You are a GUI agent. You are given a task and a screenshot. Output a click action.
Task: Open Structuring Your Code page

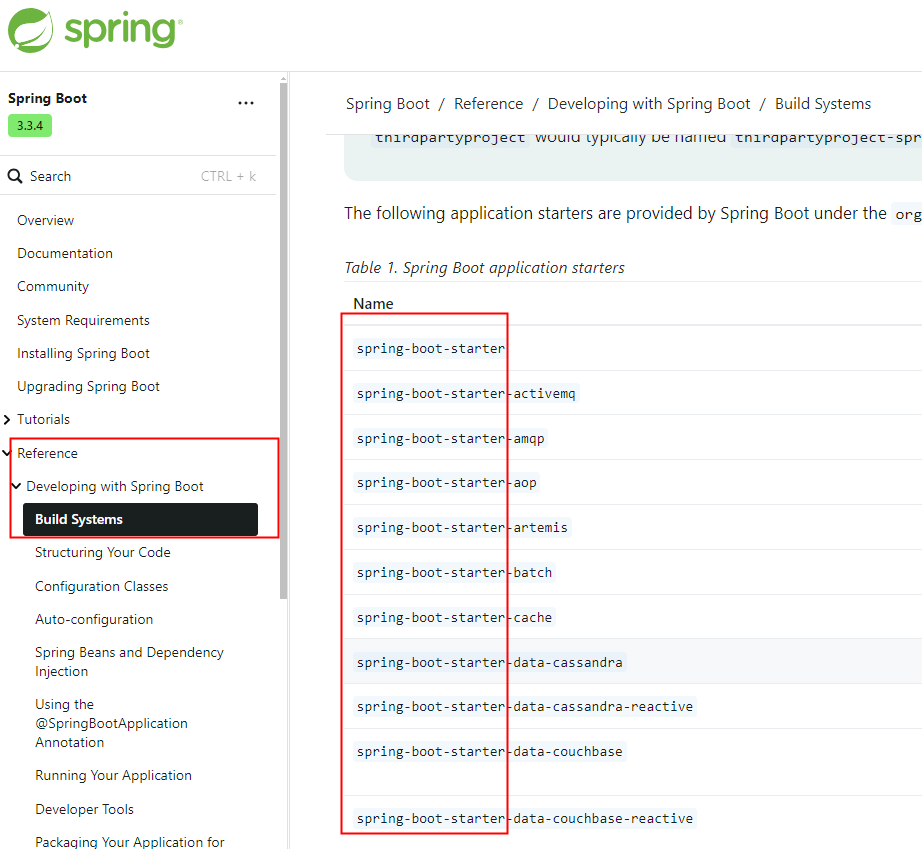[x=103, y=553]
